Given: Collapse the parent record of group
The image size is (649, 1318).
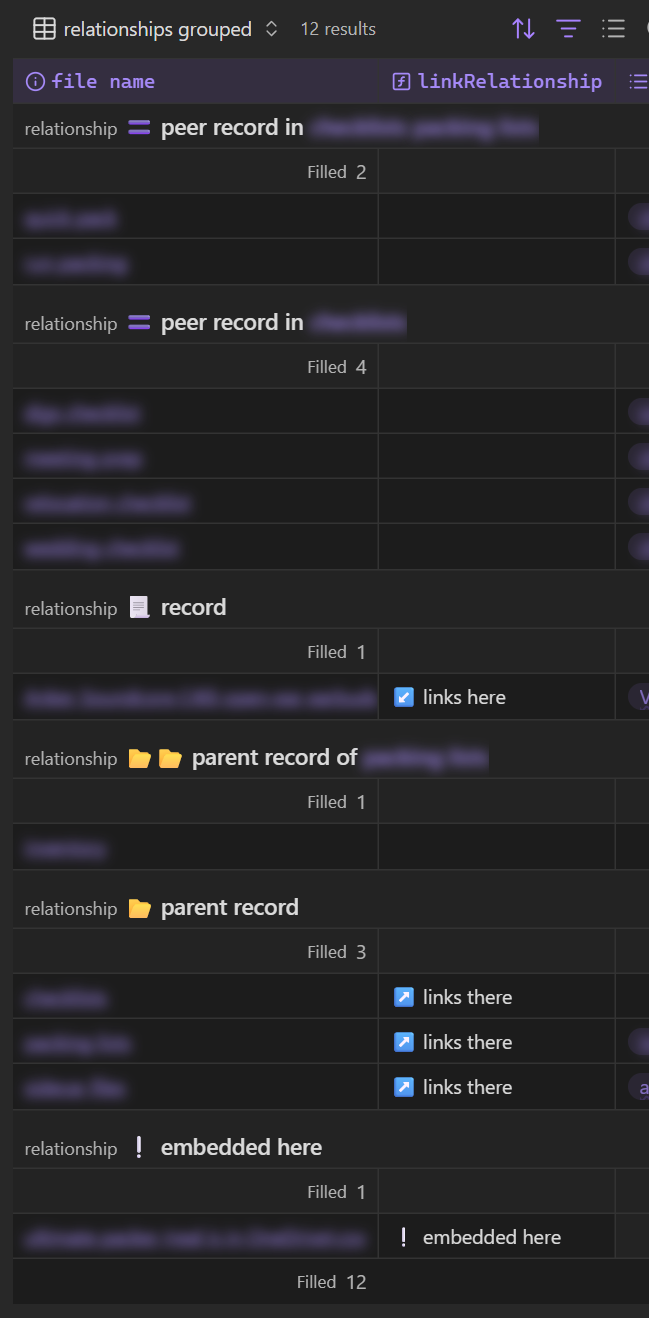Looking at the screenshot, I should click(x=256, y=758).
